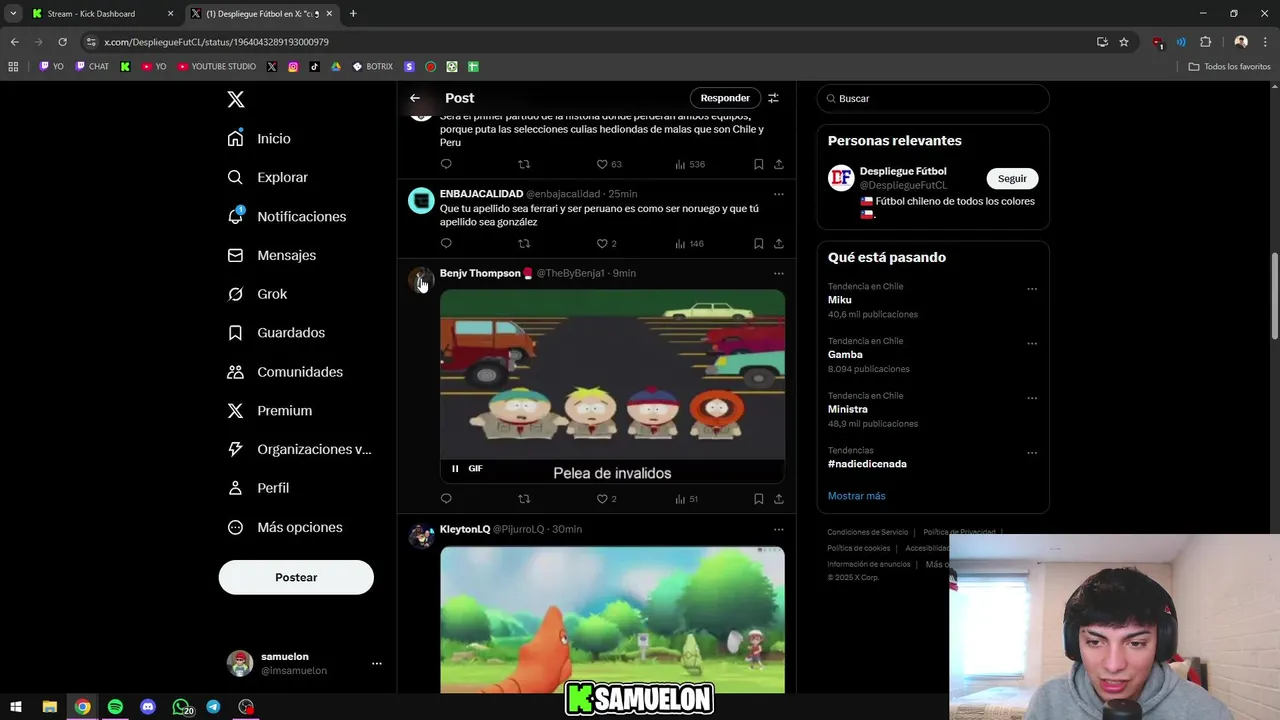The width and height of the screenshot is (1280, 720).
Task: Click the Responder button
Action: 725,98
